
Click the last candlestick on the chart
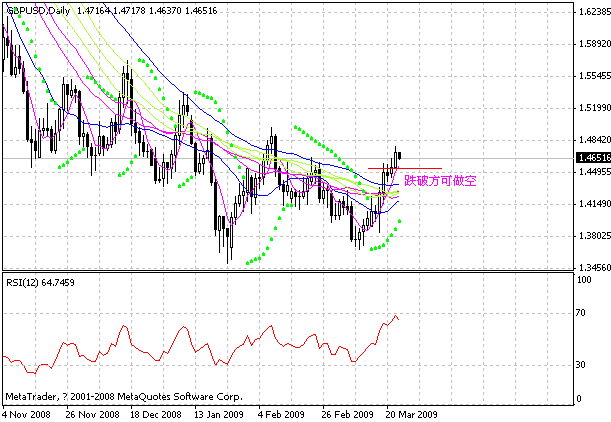pyautogui.click(x=399, y=156)
